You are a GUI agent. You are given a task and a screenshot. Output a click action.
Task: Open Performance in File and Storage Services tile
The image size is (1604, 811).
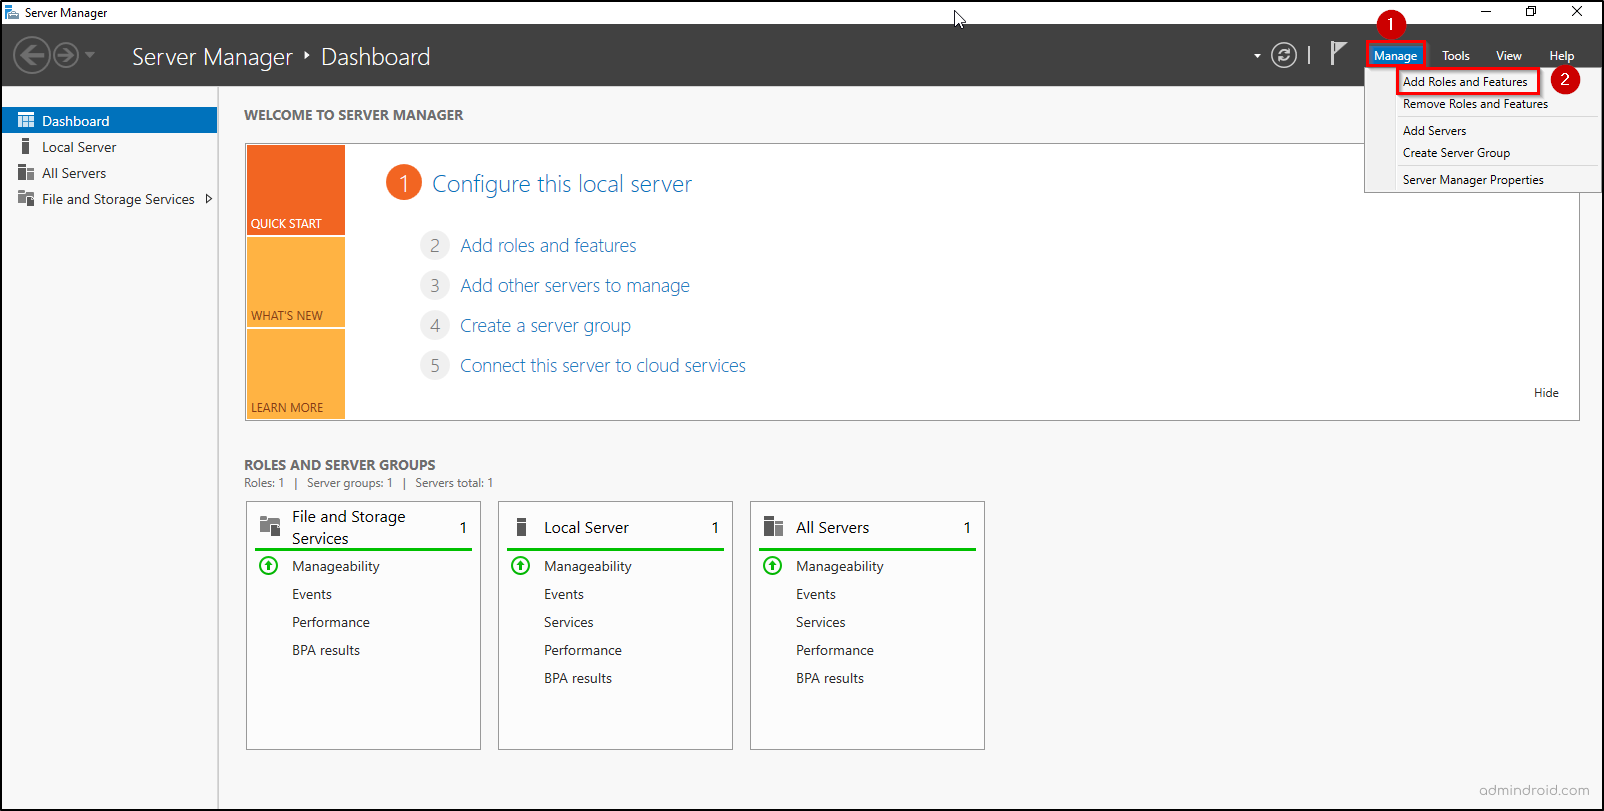coord(331,622)
